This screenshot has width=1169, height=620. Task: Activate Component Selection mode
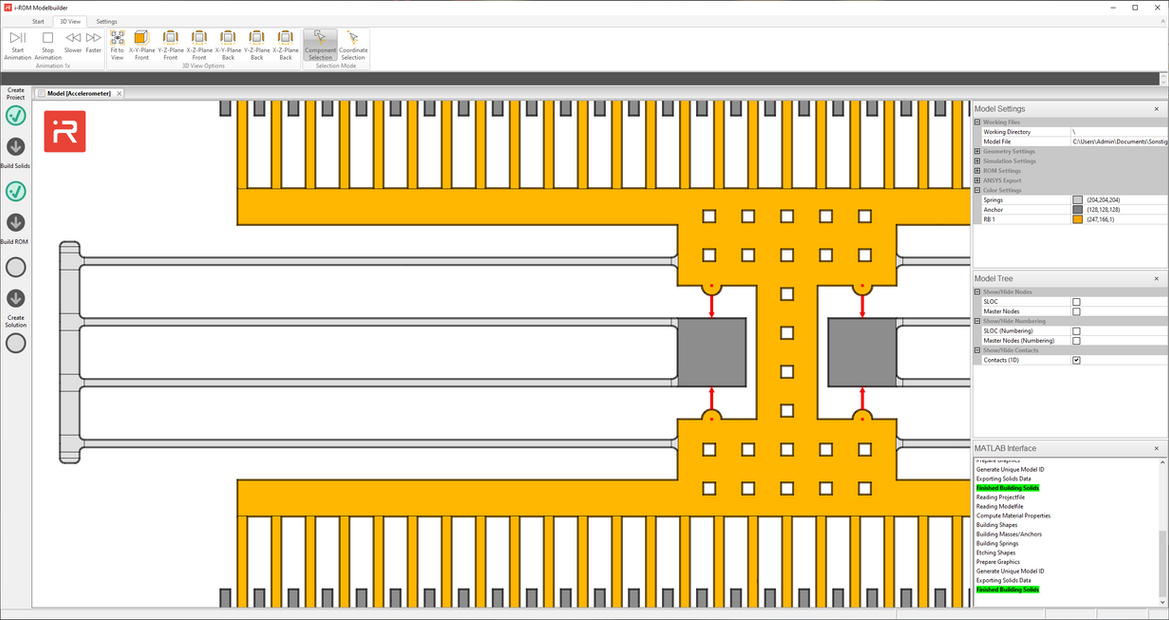click(321, 45)
